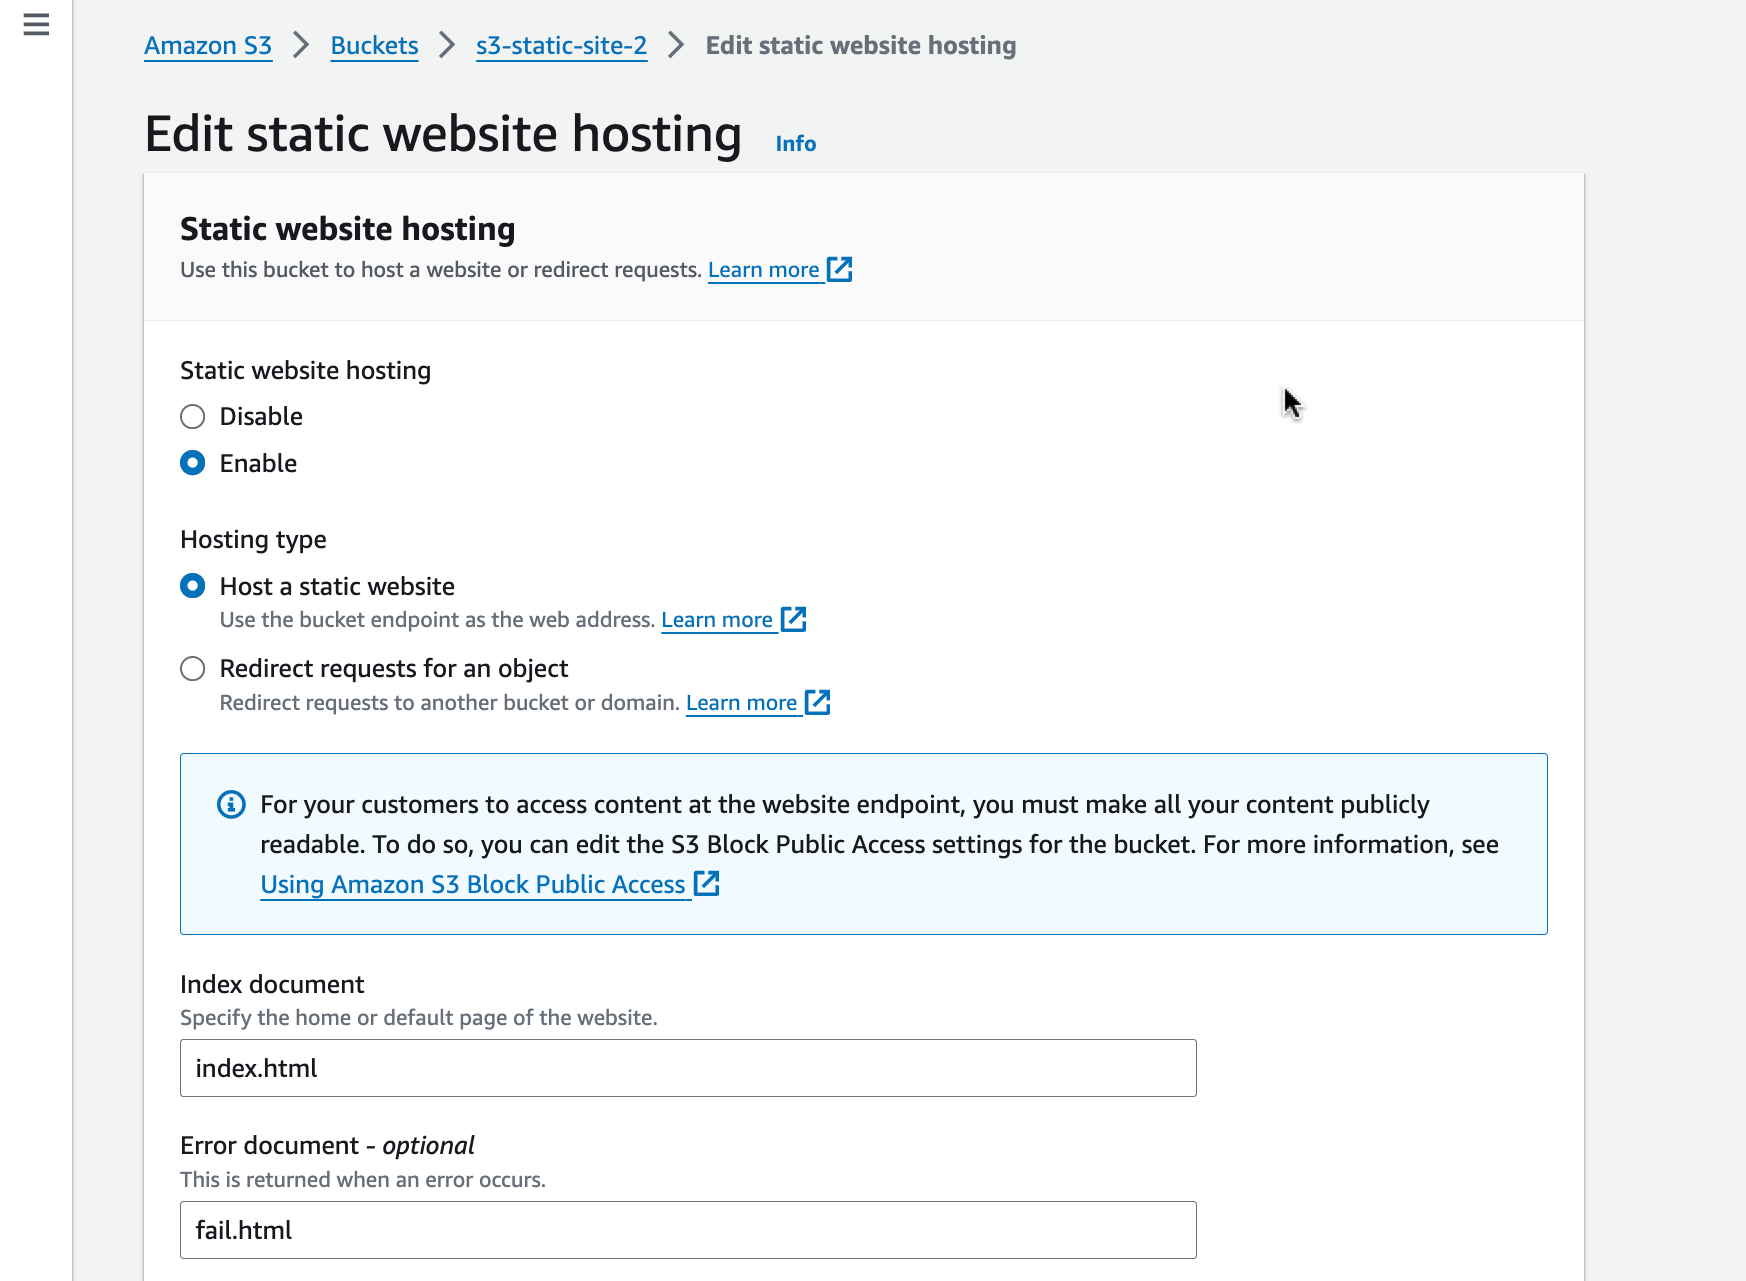The width and height of the screenshot is (1746, 1281).
Task: Open Learn more about bucket endpoint
Action: coord(716,620)
